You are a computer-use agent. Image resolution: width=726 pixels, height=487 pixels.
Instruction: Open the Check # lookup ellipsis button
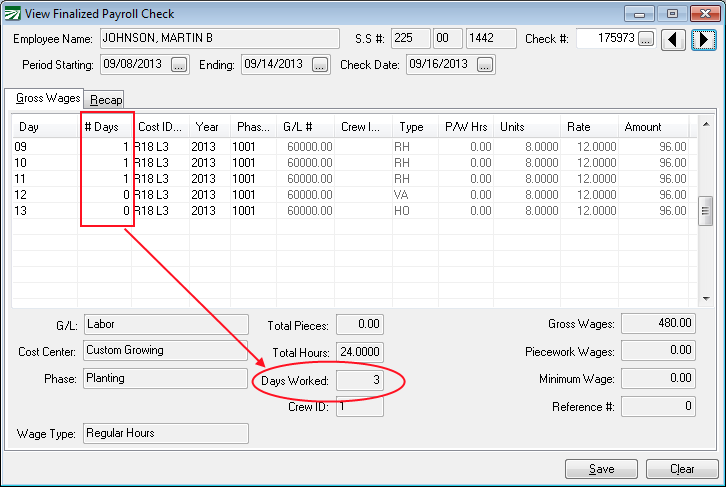click(646, 39)
